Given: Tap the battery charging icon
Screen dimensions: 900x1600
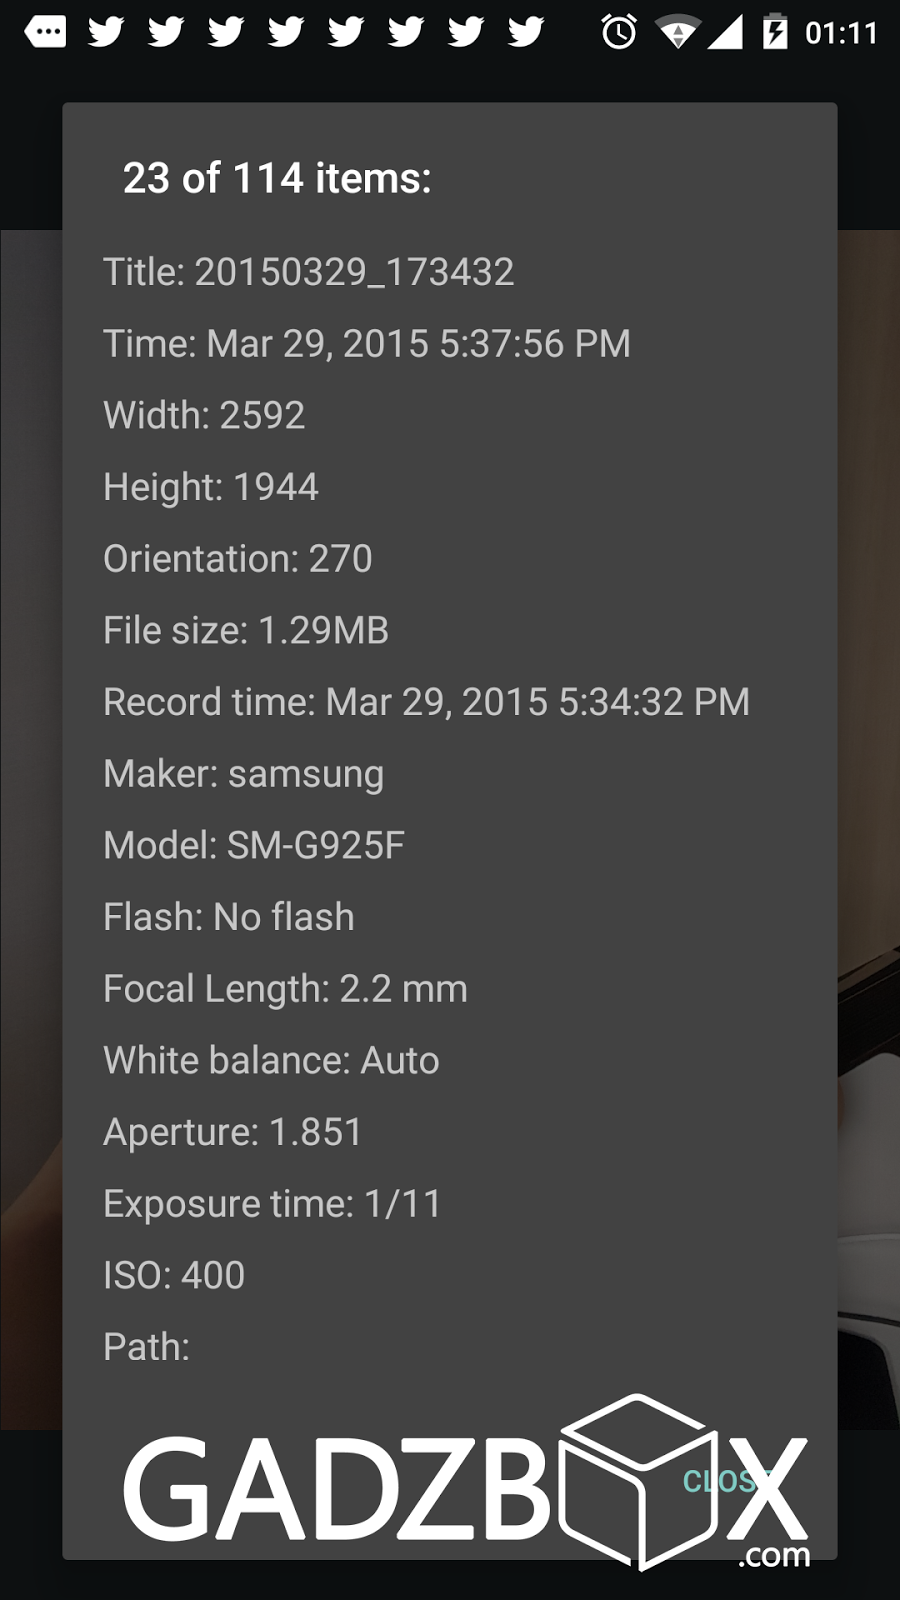Looking at the screenshot, I should (775, 32).
